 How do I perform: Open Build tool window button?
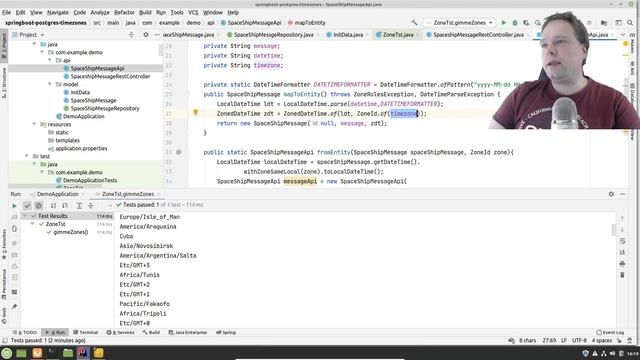(151, 333)
